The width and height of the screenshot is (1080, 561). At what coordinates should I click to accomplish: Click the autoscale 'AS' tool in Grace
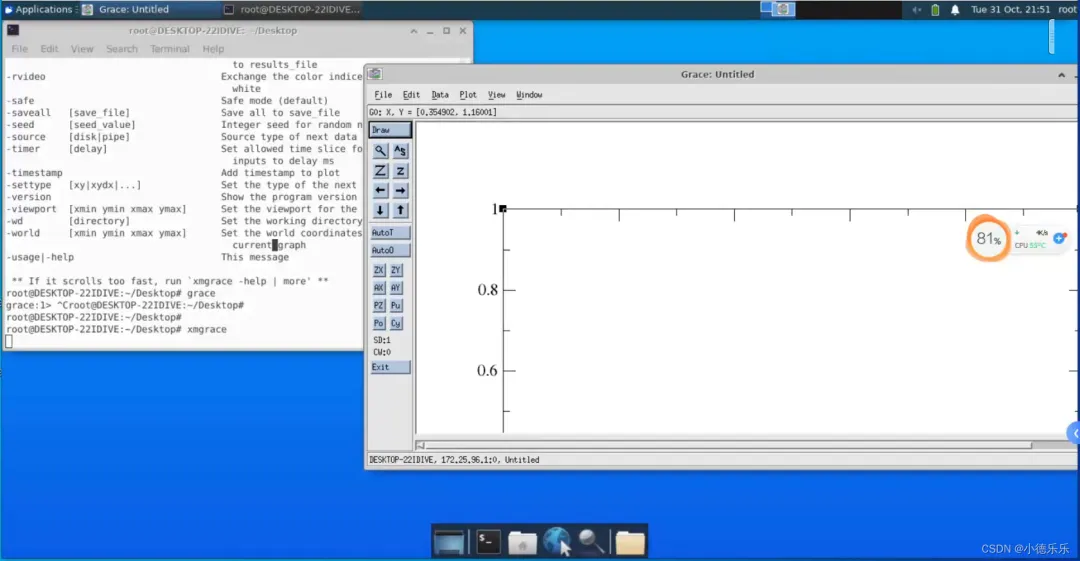point(400,150)
